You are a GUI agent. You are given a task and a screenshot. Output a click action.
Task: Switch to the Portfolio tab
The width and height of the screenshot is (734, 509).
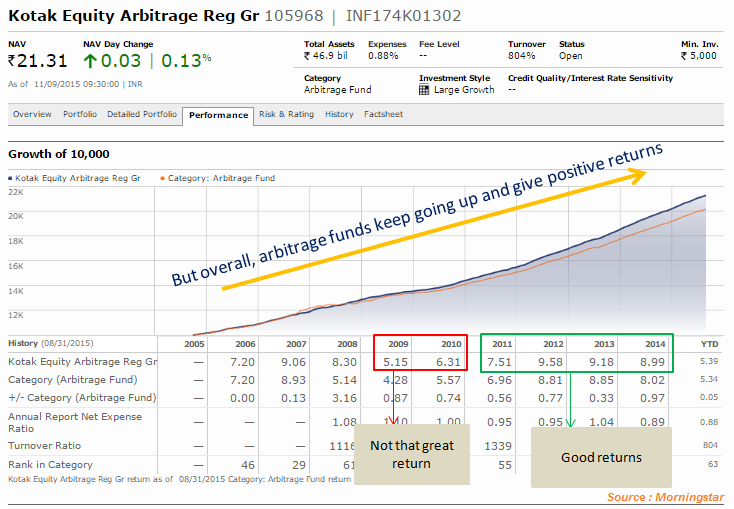[x=80, y=115]
